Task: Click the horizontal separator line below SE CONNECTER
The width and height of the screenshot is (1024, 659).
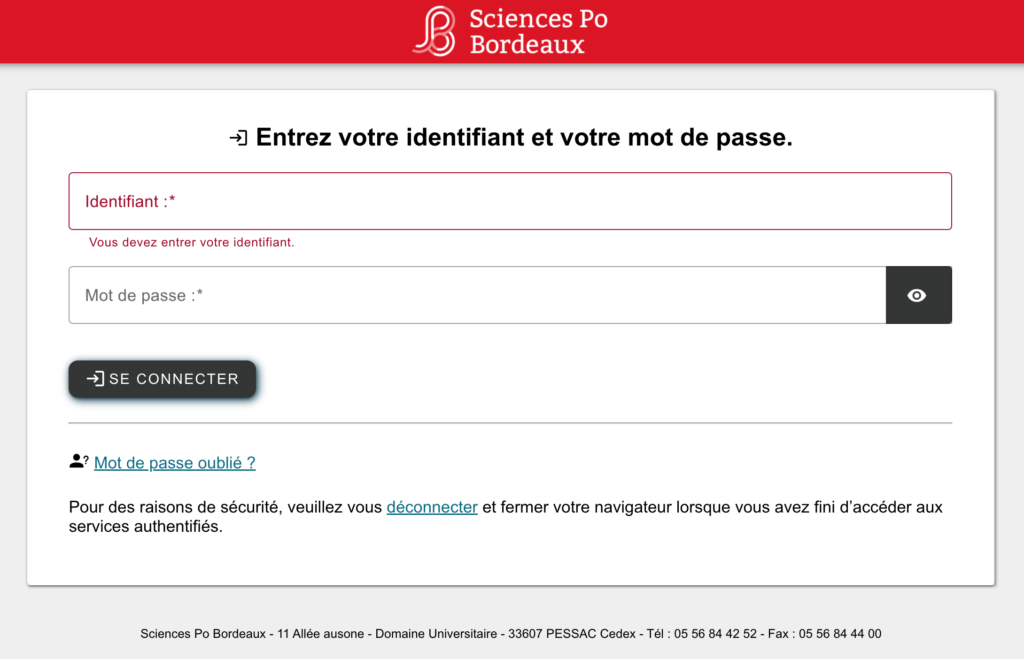Action: click(510, 421)
